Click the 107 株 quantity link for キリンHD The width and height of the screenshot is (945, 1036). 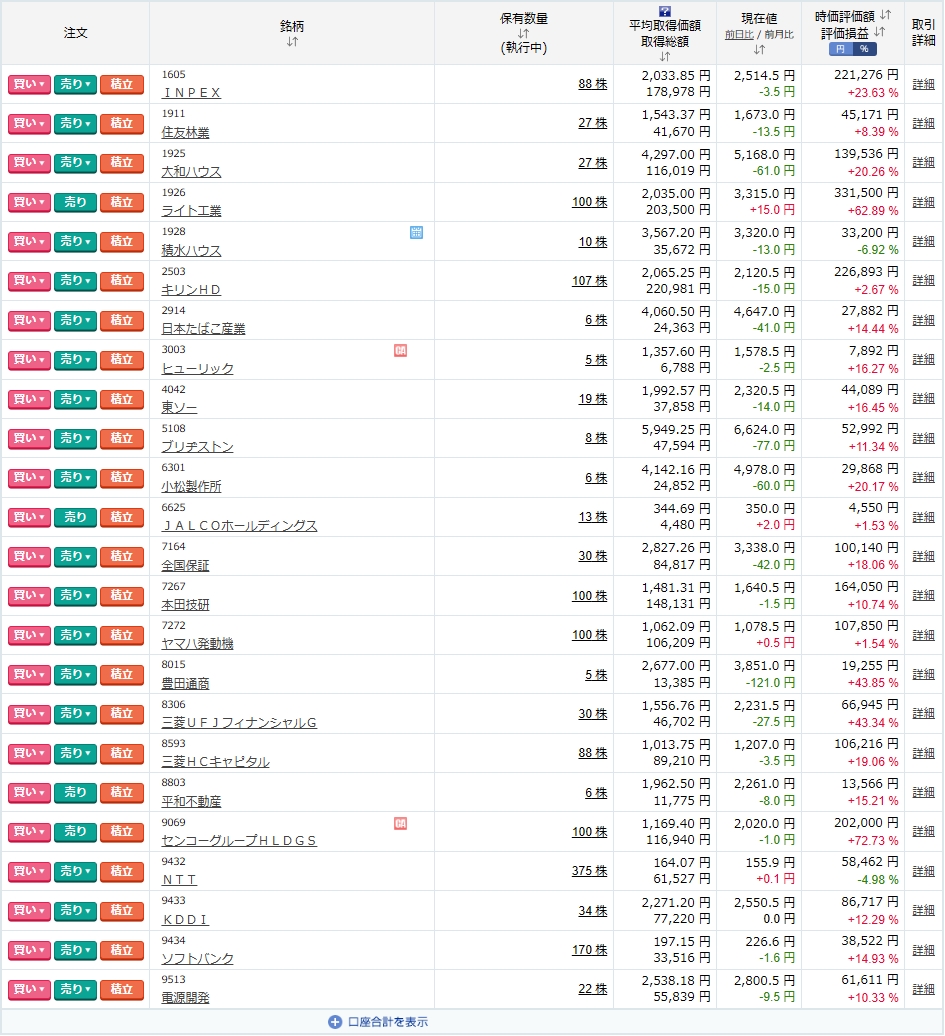[589, 281]
